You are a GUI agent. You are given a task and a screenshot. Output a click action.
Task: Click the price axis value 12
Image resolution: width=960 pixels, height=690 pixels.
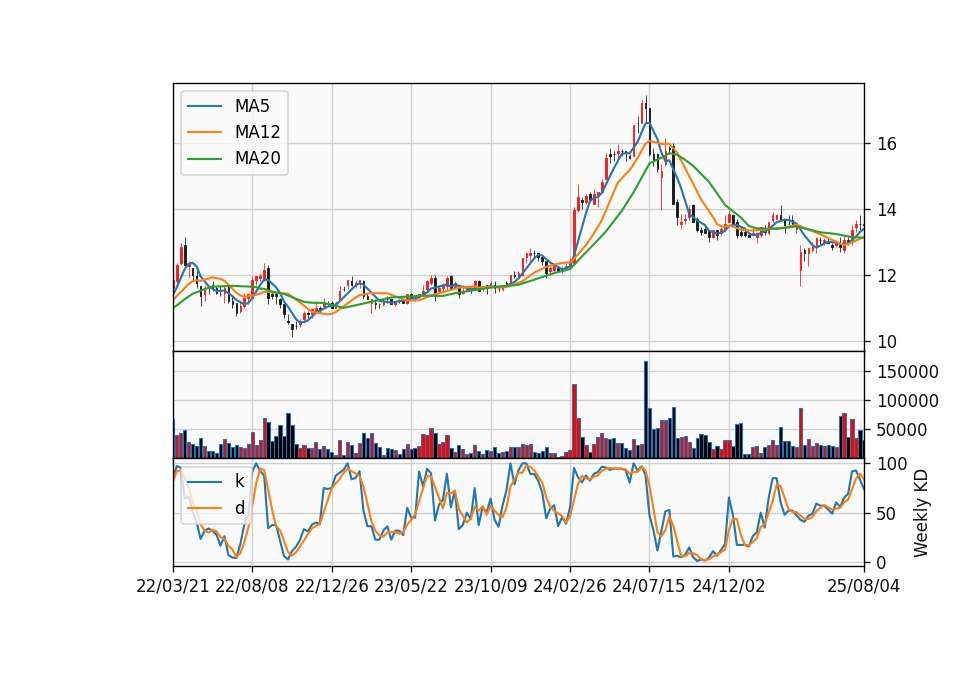(887, 276)
